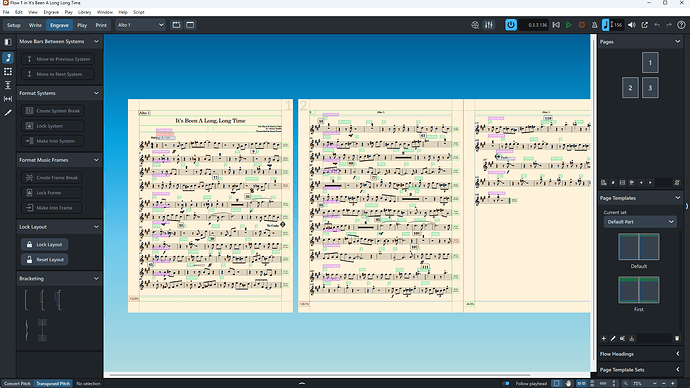This screenshot has height=388, width=690.
Task: Click the Lock Frame button
Action: pyautogui.click(x=51, y=193)
